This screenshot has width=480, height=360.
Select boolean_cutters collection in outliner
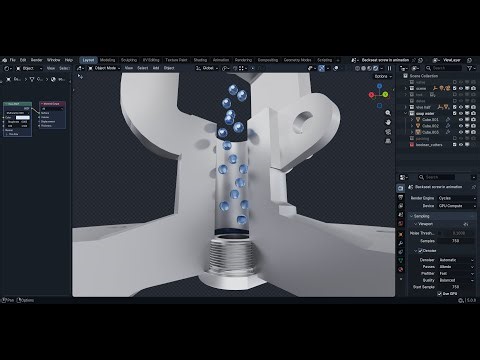click(x=429, y=145)
